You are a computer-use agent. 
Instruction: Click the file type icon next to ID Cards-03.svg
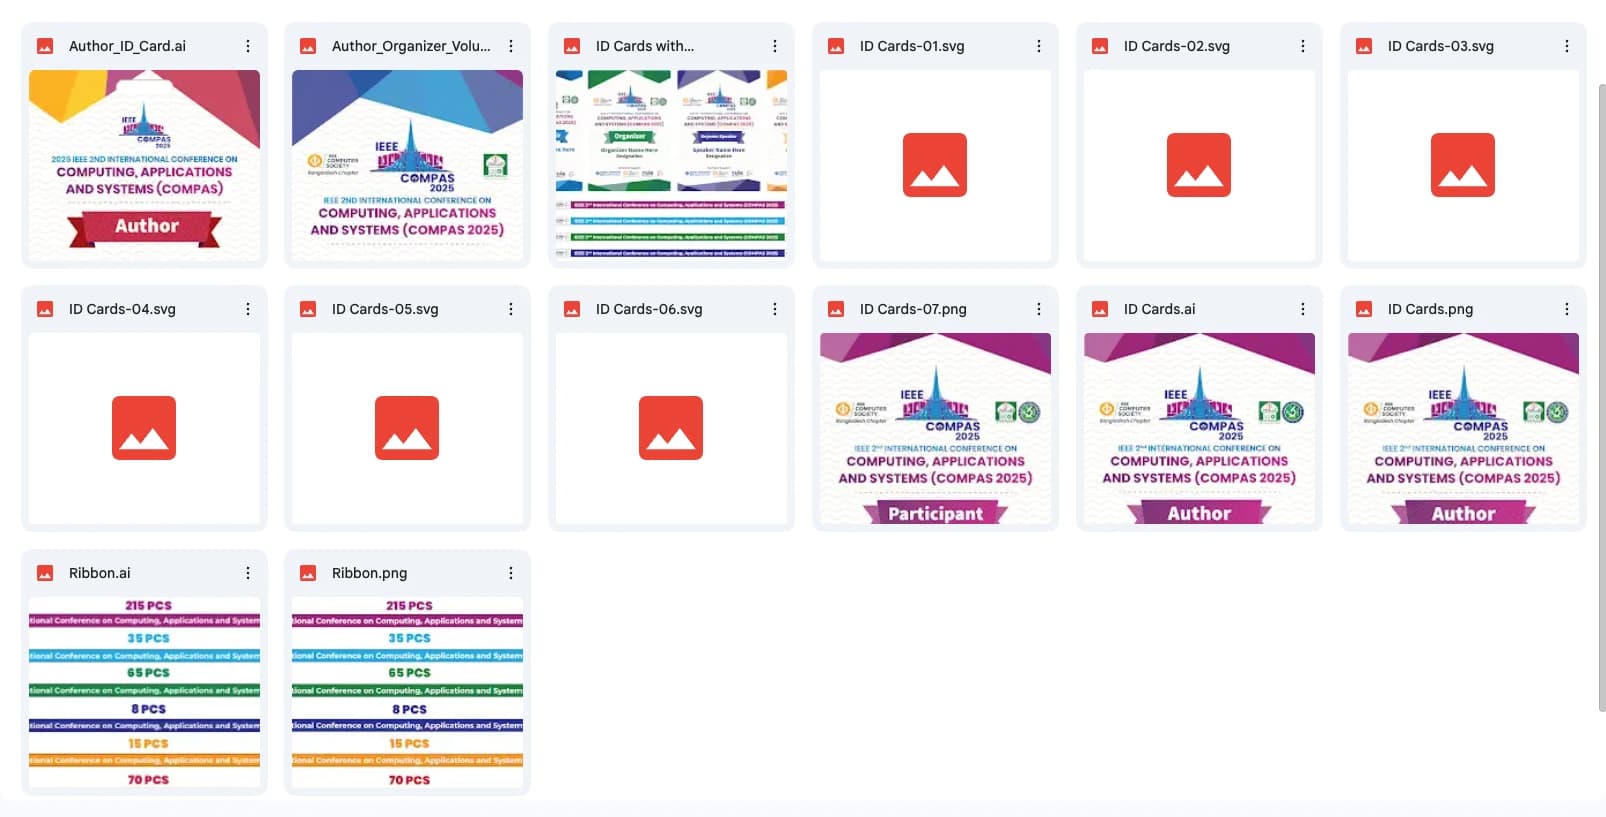pos(1364,46)
